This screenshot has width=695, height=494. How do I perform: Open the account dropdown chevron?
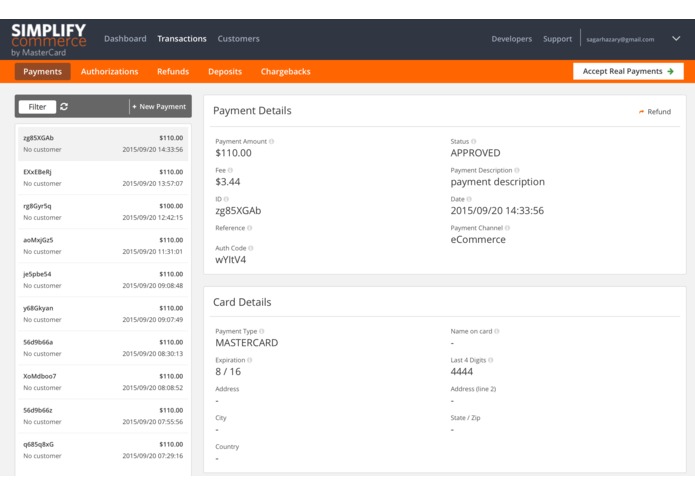676,39
